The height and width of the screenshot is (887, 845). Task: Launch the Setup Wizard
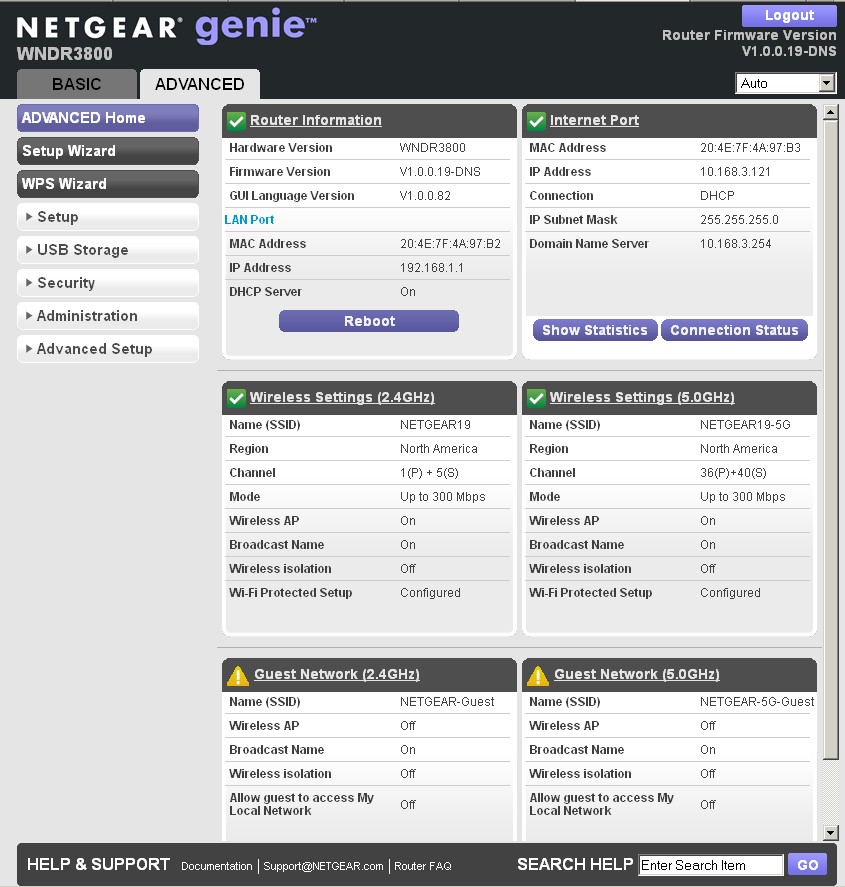tap(107, 151)
